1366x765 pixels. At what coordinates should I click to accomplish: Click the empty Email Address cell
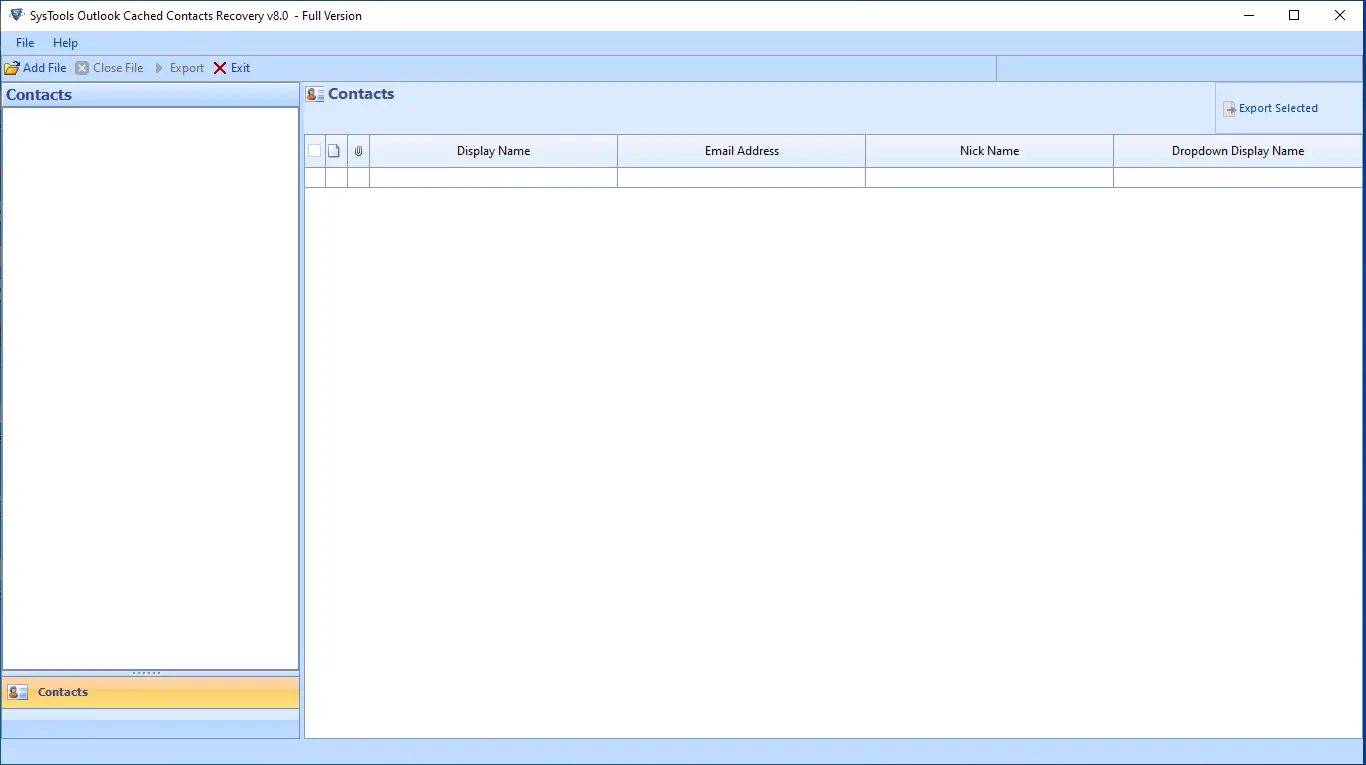click(x=742, y=177)
